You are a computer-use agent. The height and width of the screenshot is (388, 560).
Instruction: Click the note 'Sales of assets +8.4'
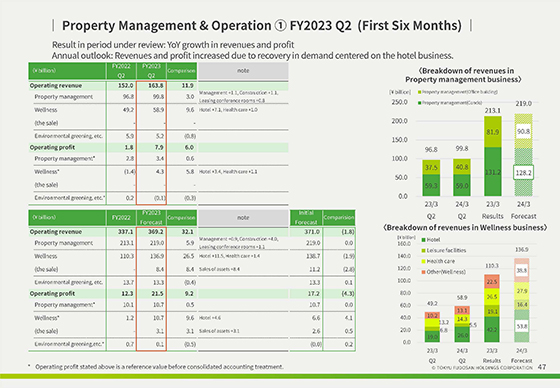[x=219, y=269]
